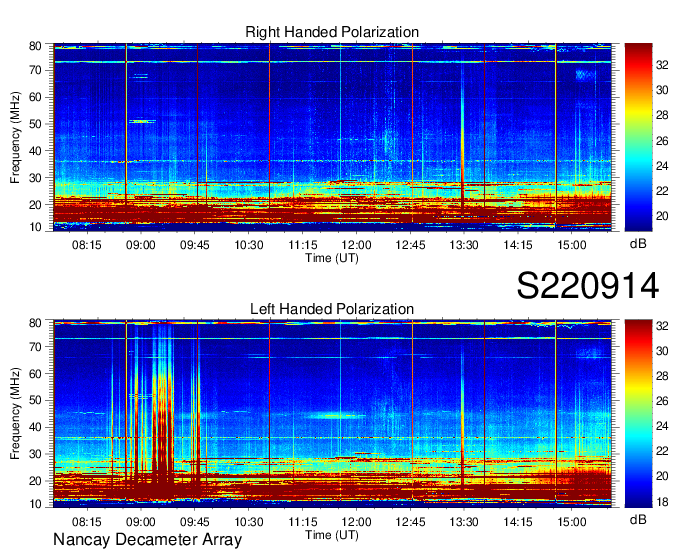Click the "Time (UT)" label under the left-handed plot

pos(332,535)
